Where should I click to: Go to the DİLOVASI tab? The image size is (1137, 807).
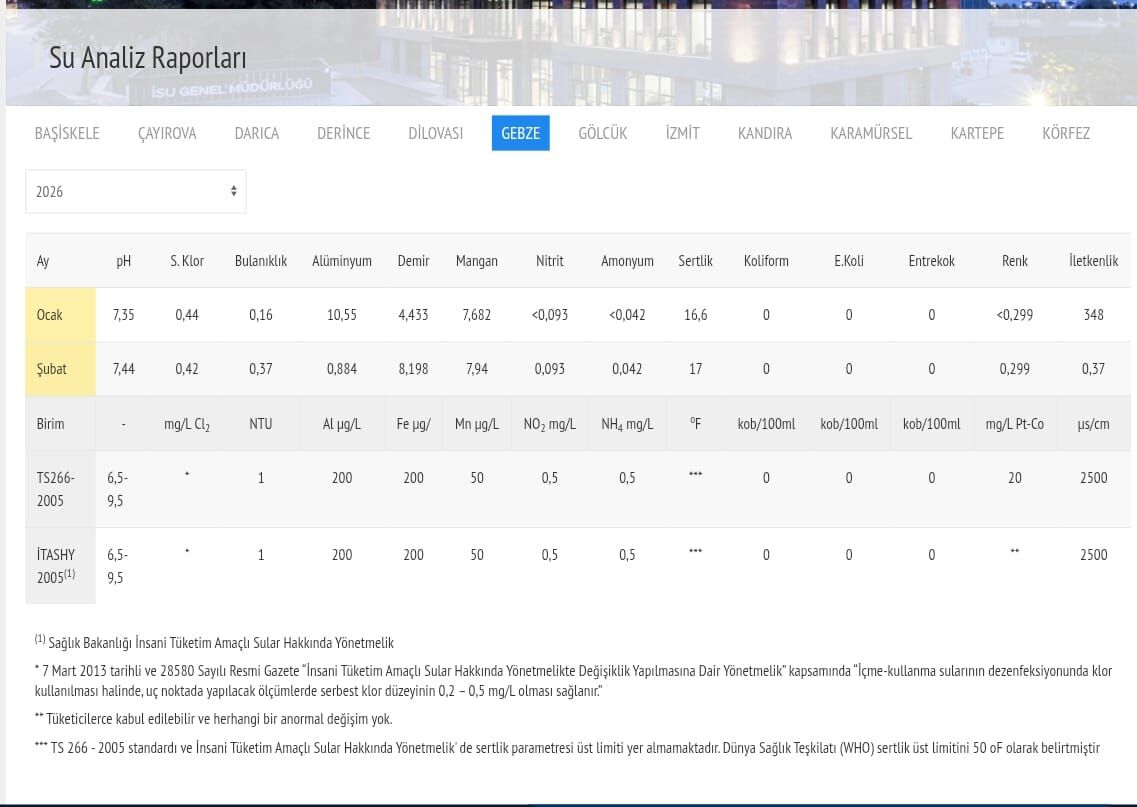[435, 133]
